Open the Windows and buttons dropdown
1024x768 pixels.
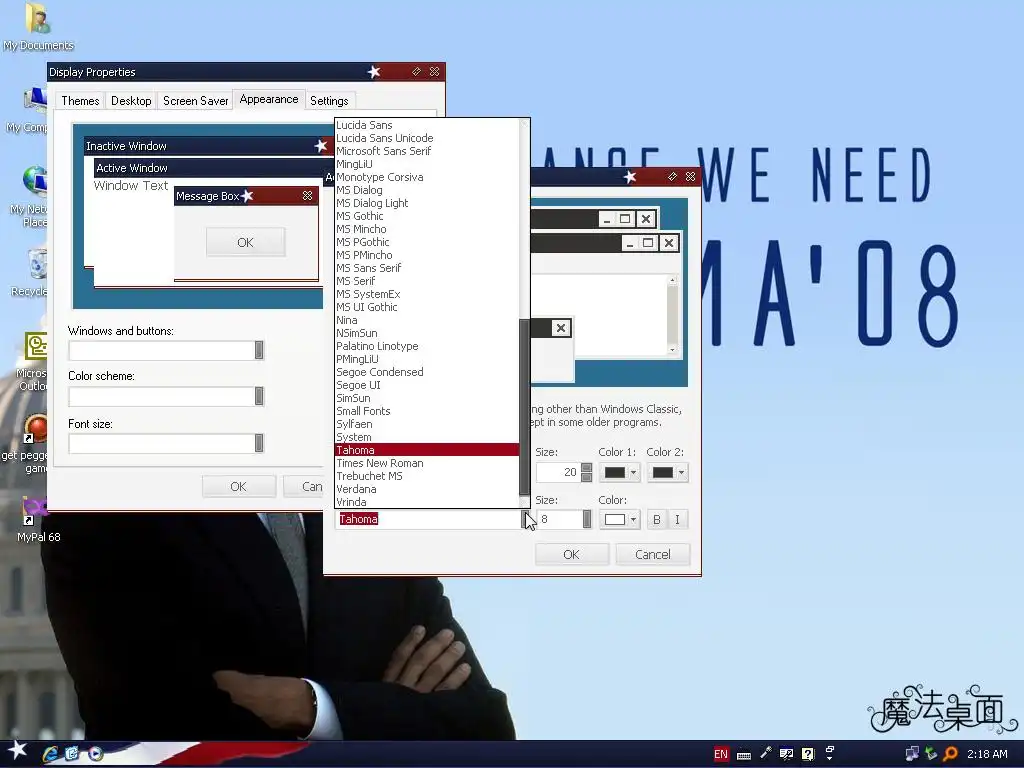tap(259, 350)
